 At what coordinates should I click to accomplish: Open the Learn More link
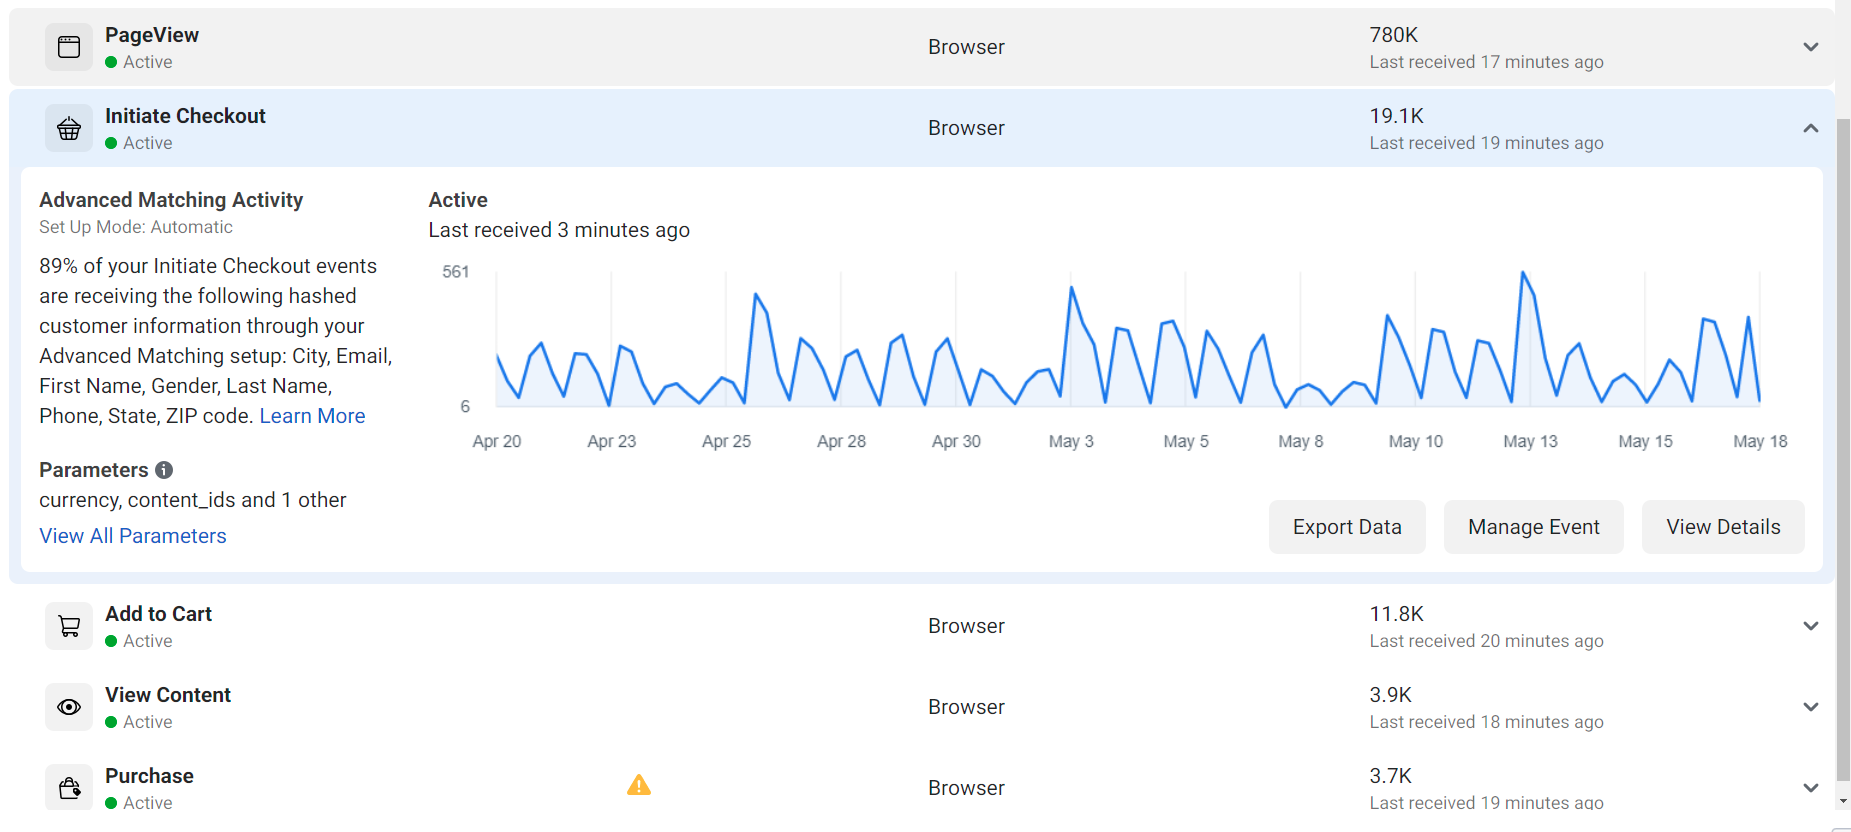point(312,416)
